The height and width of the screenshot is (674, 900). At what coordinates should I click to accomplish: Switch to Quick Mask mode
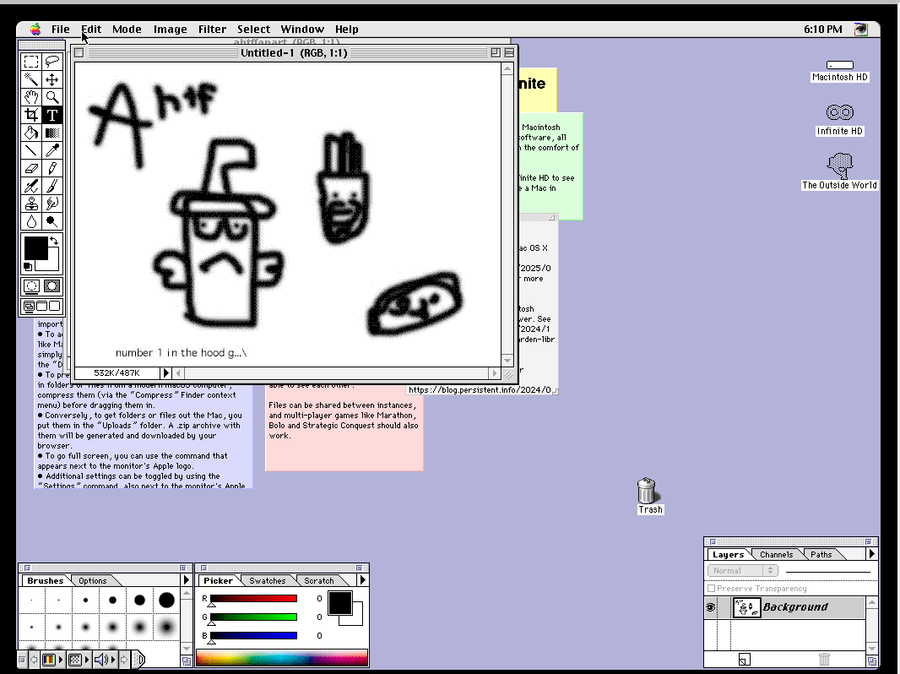52,286
